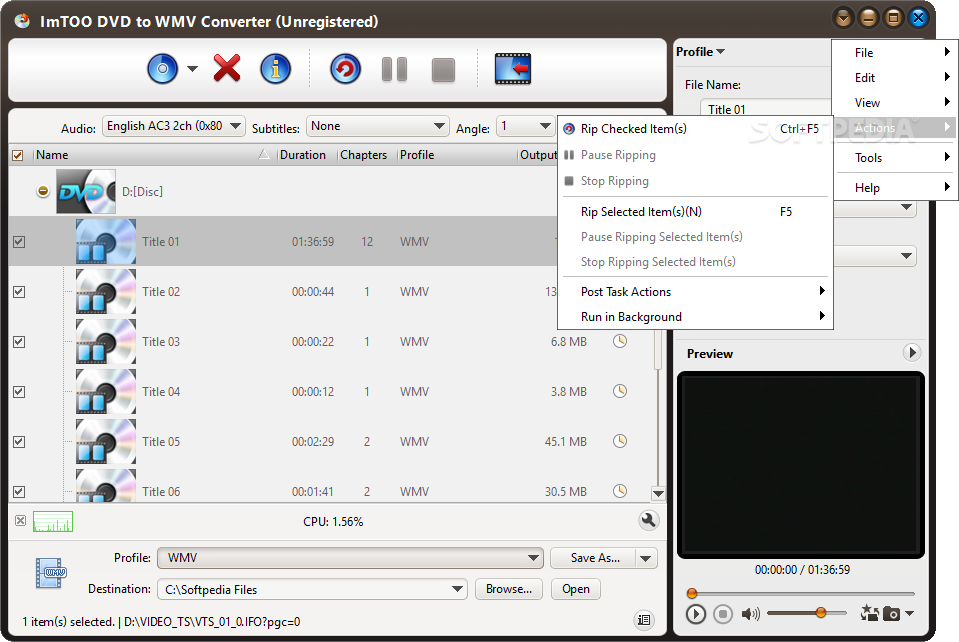Uncheck the Title 06 checkbox
The image size is (959, 642).
click(x=19, y=491)
